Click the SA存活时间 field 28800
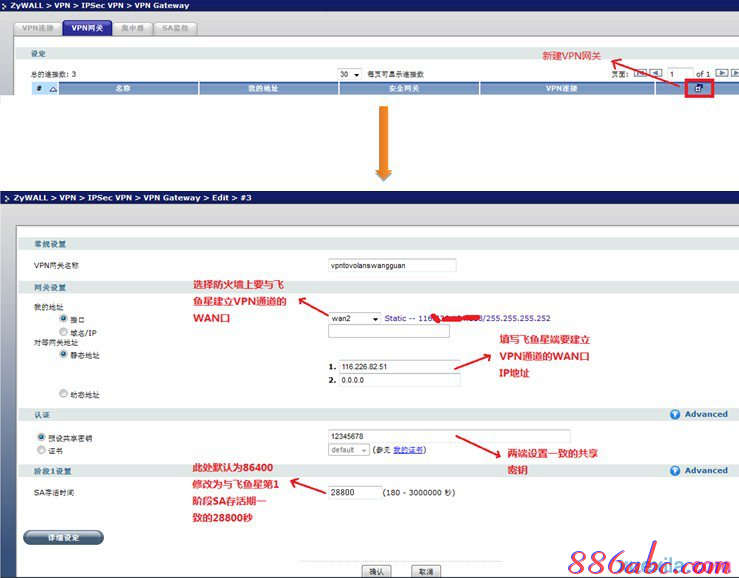This screenshot has height=578, width=739. [355, 492]
